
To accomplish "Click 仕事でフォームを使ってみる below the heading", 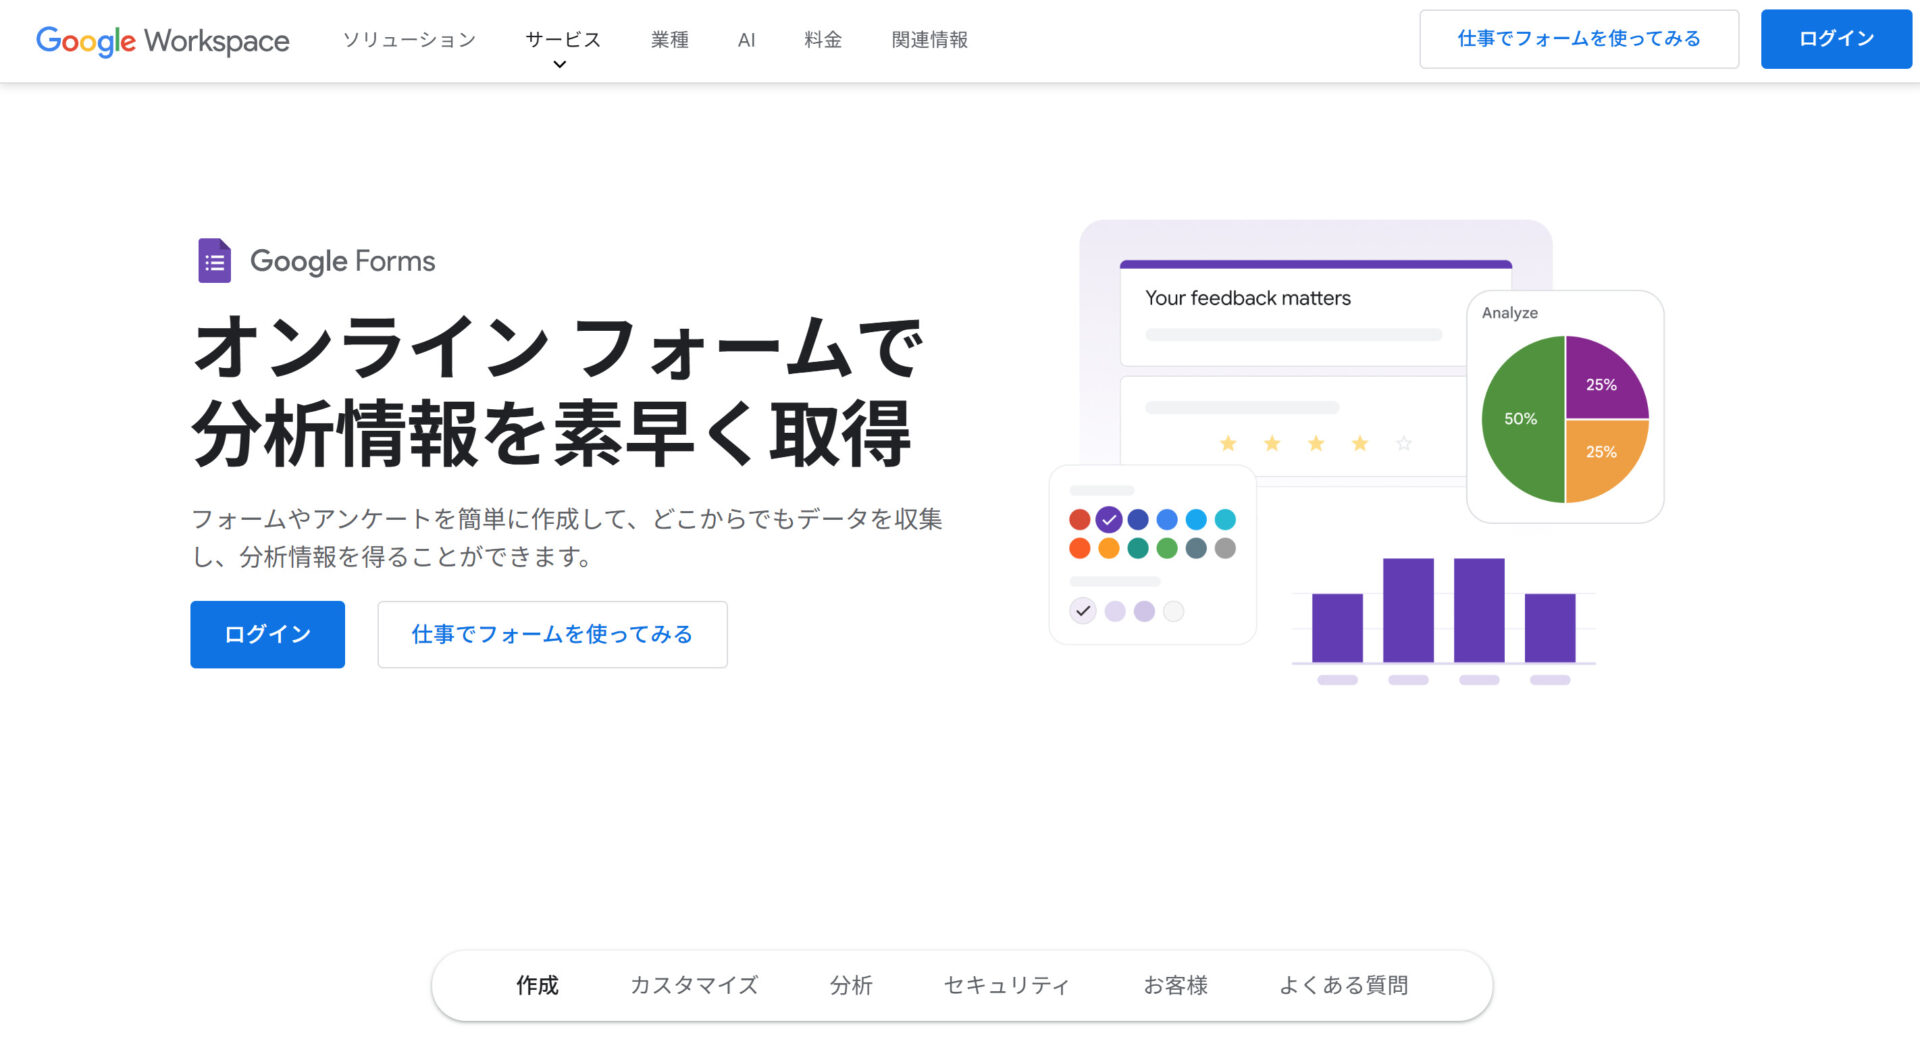I will tap(552, 634).
